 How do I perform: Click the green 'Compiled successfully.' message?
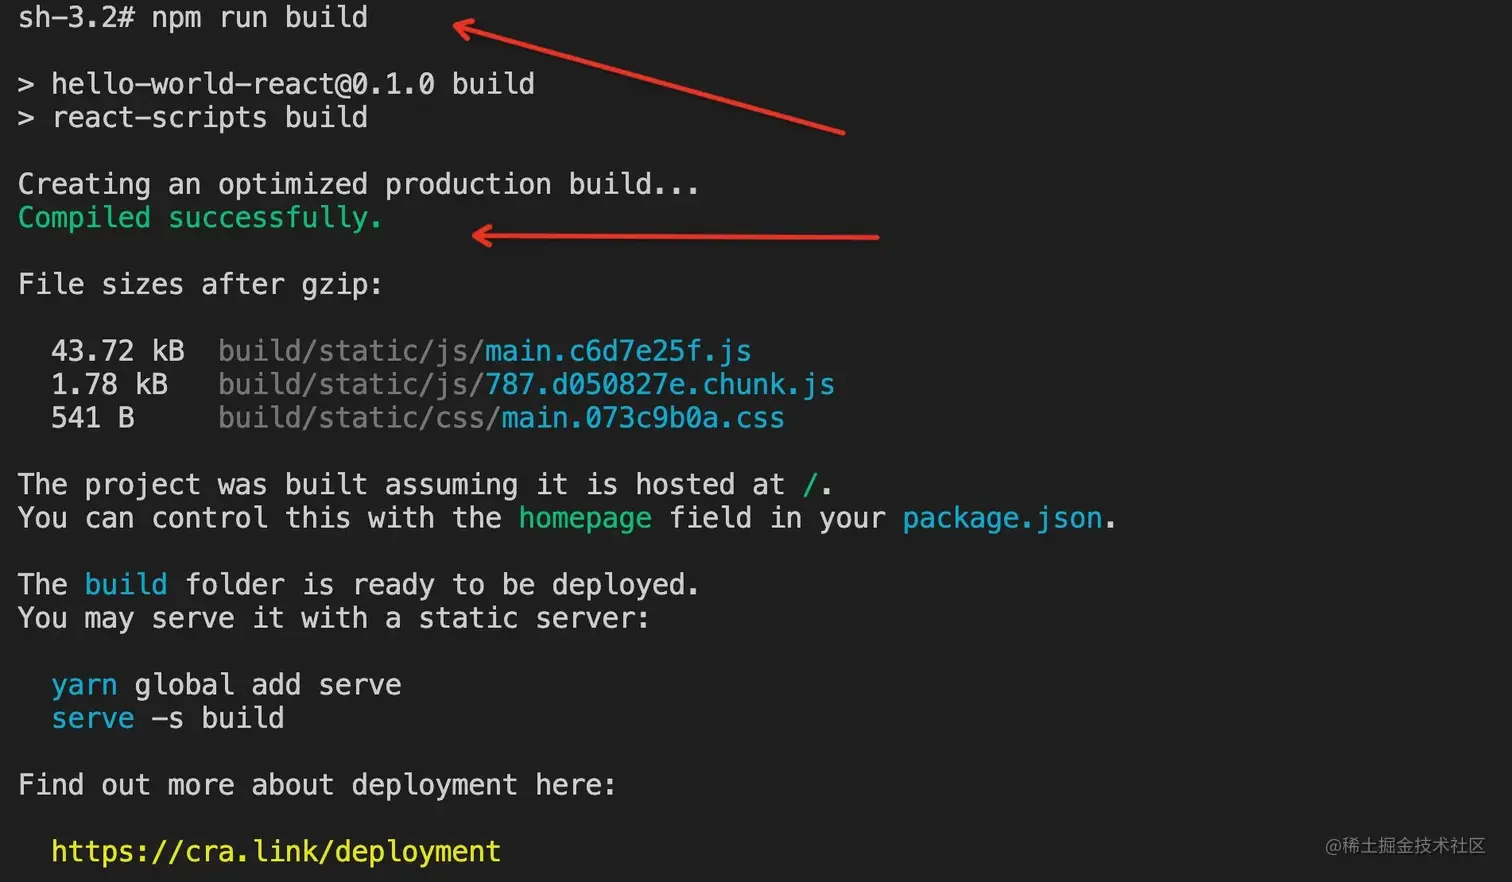tap(200, 218)
